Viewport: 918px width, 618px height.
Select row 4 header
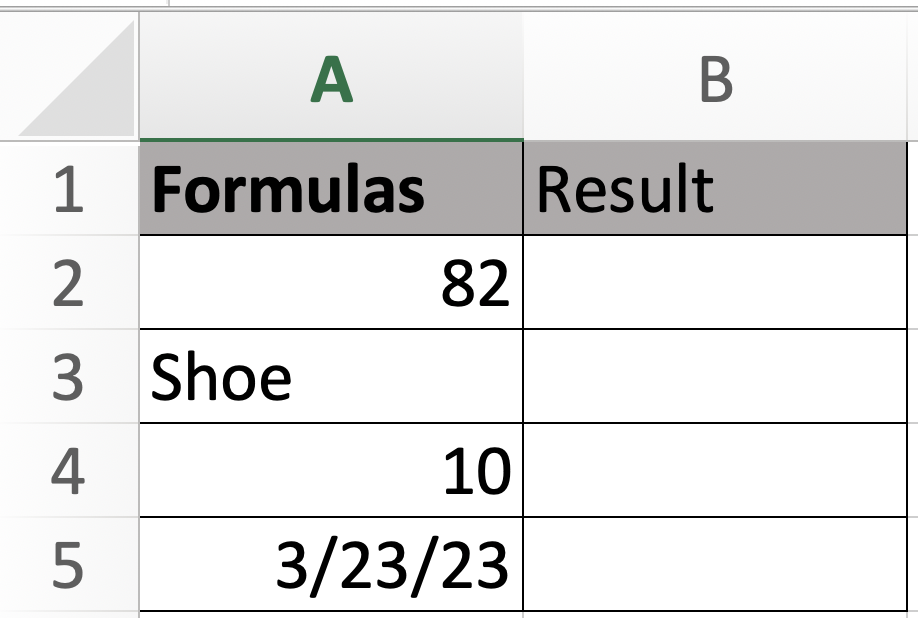[68, 472]
